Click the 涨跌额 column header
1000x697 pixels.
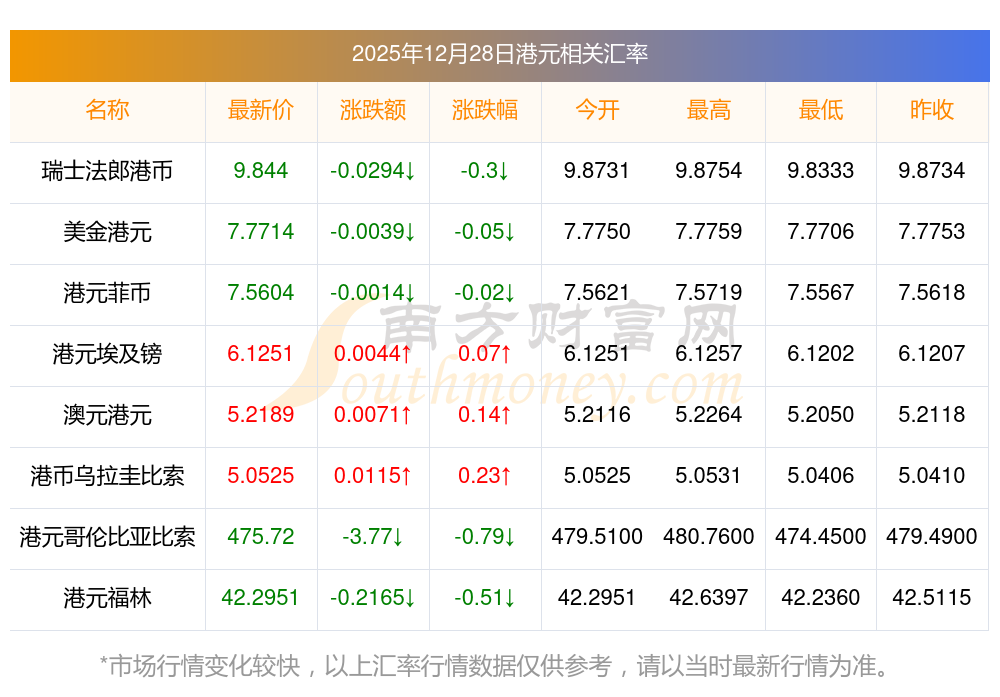[372, 110]
